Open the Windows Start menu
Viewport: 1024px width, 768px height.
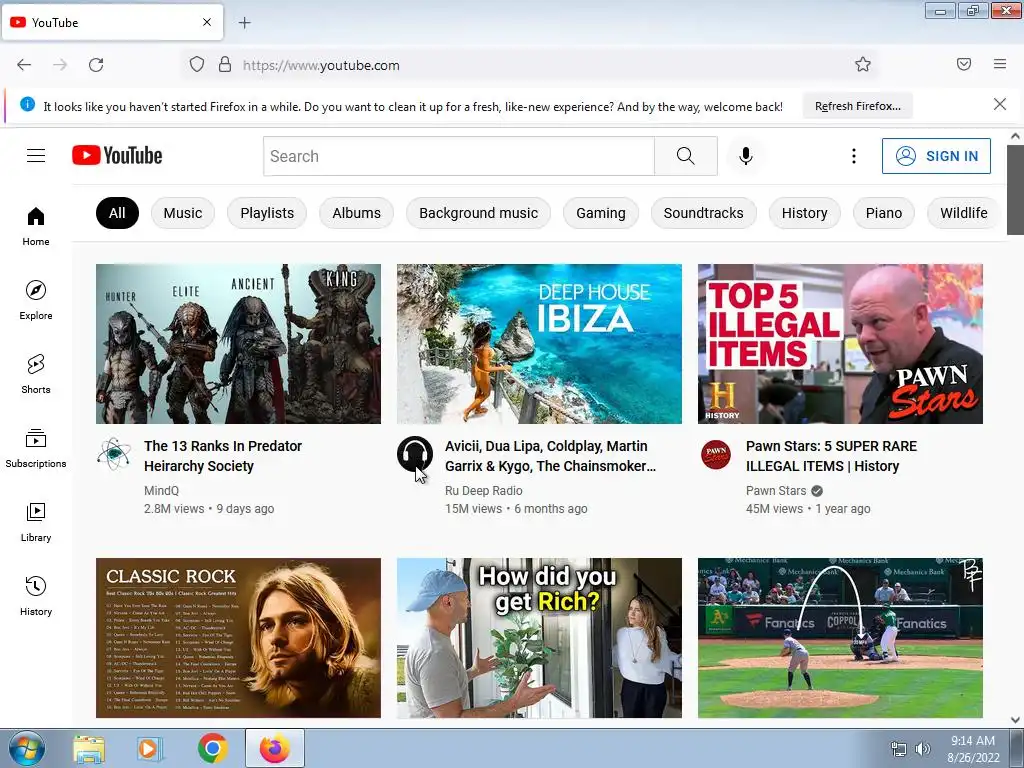[x=26, y=749]
